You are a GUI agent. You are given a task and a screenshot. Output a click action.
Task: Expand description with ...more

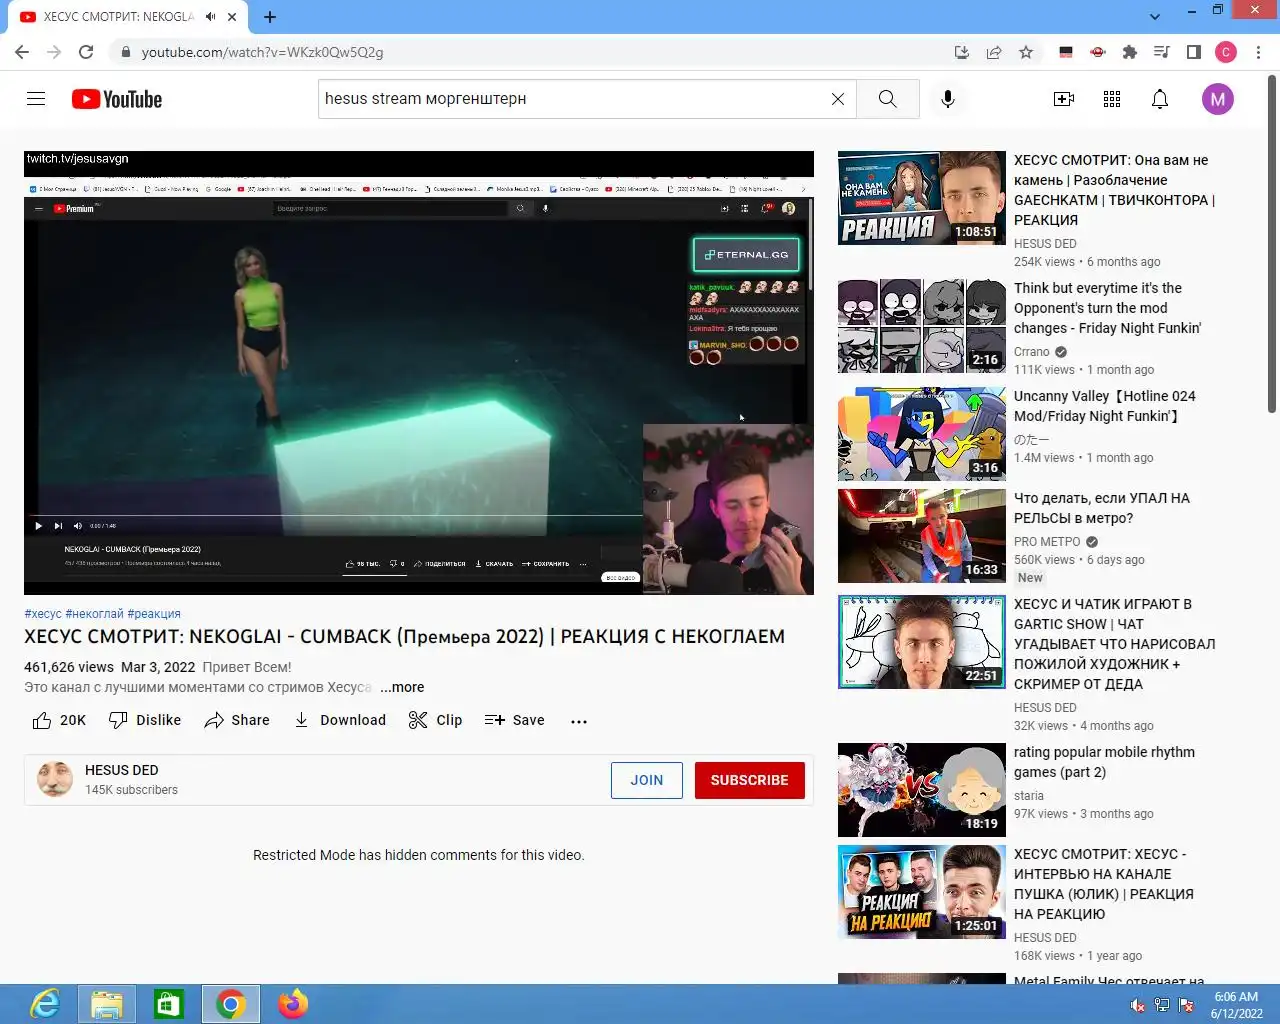coord(402,687)
